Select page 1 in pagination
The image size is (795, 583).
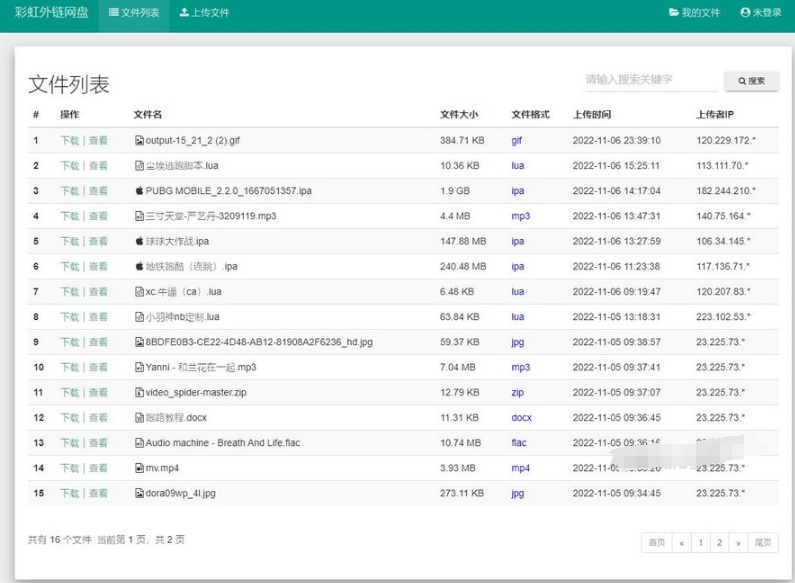(x=700, y=542)
